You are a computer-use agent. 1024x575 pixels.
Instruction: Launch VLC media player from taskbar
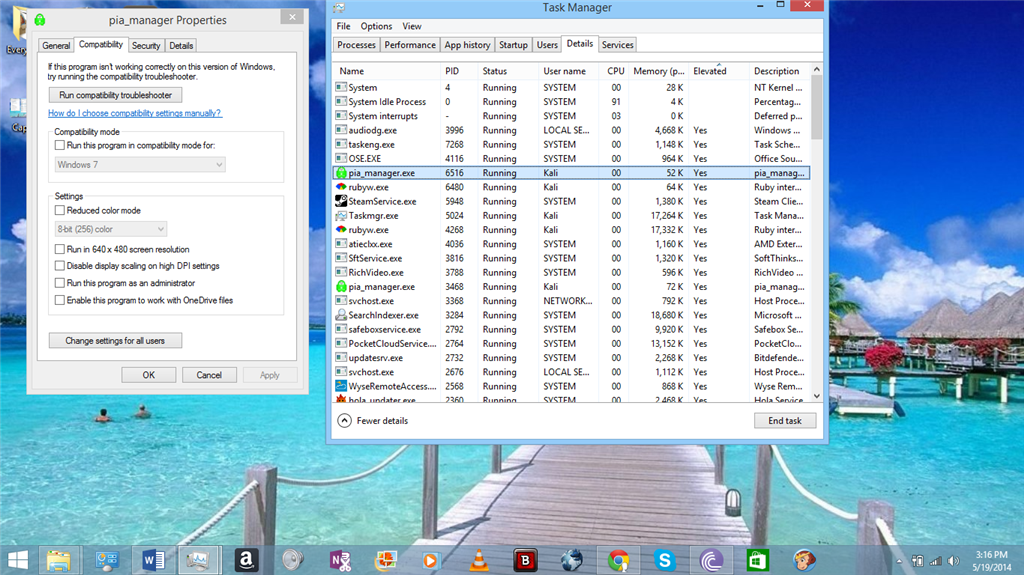(x=479, y=560)
